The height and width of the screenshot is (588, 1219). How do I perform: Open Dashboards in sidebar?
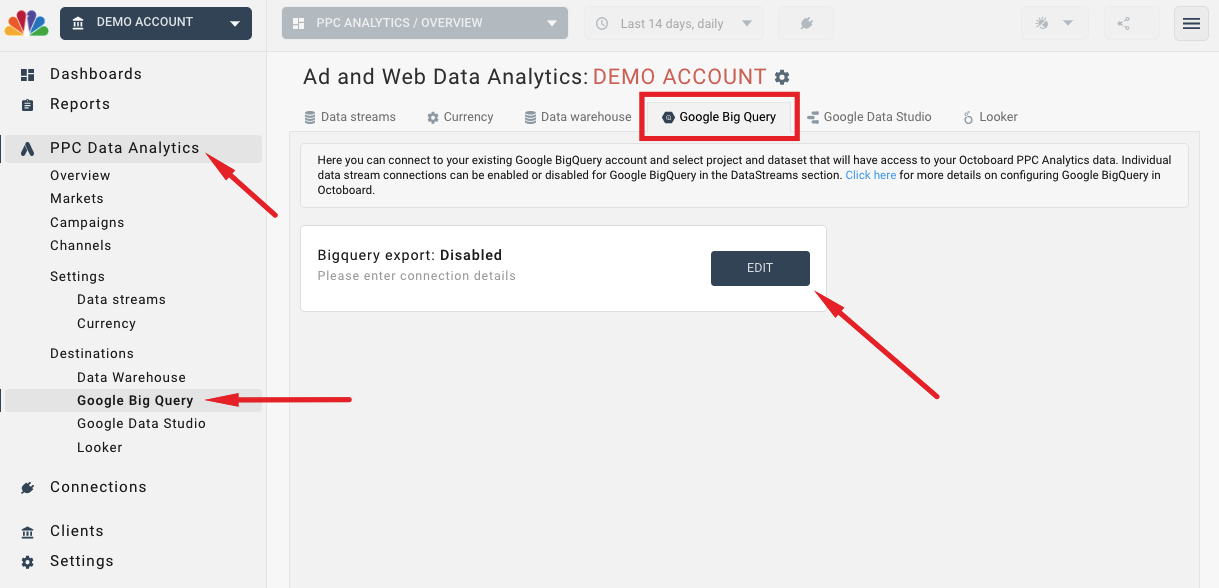click(x=96, y=74)
